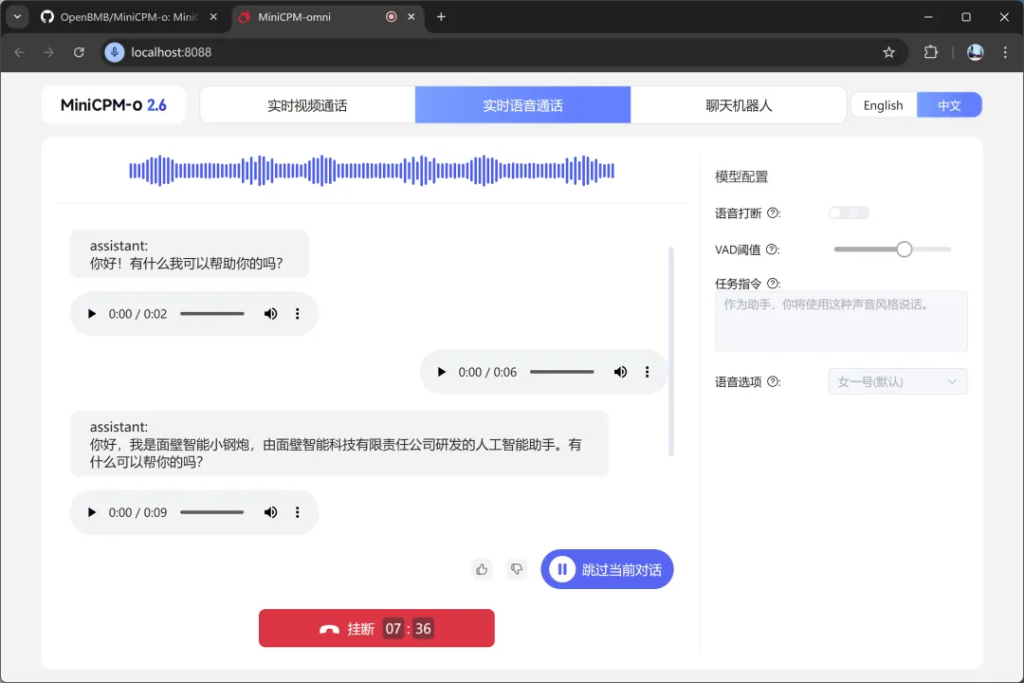This screenshot has width=1024, height=683.
Task: Open more options for 0:09 audio
Action: [297, 513]
